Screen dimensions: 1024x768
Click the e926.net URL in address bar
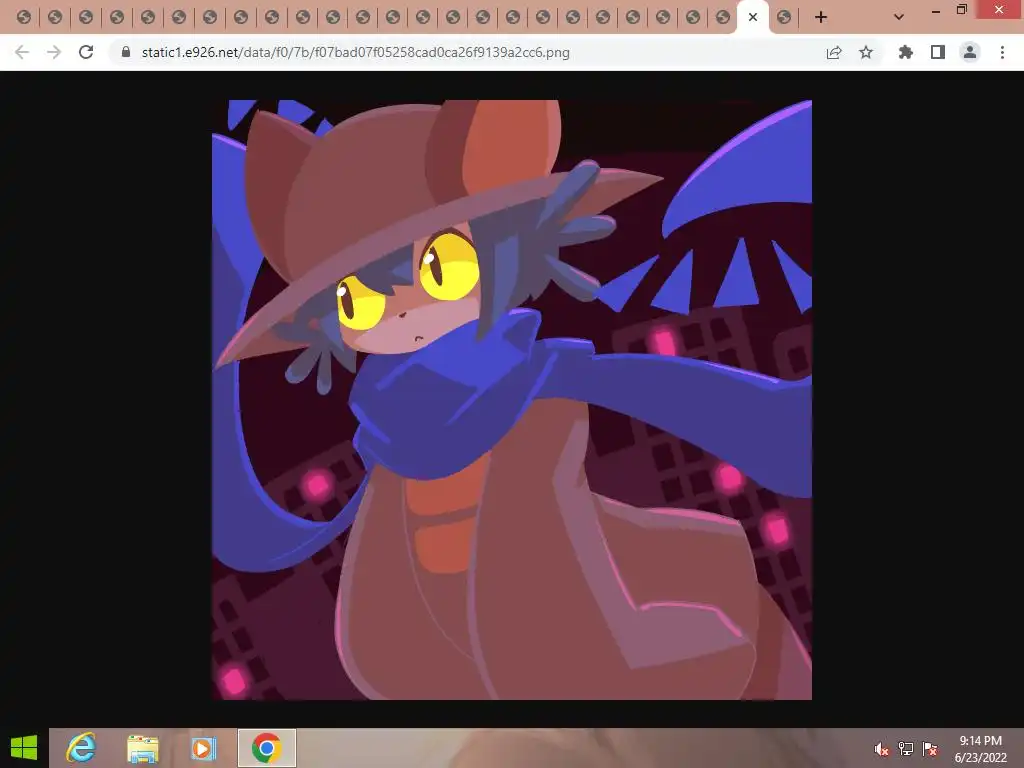tap(355, 52)
